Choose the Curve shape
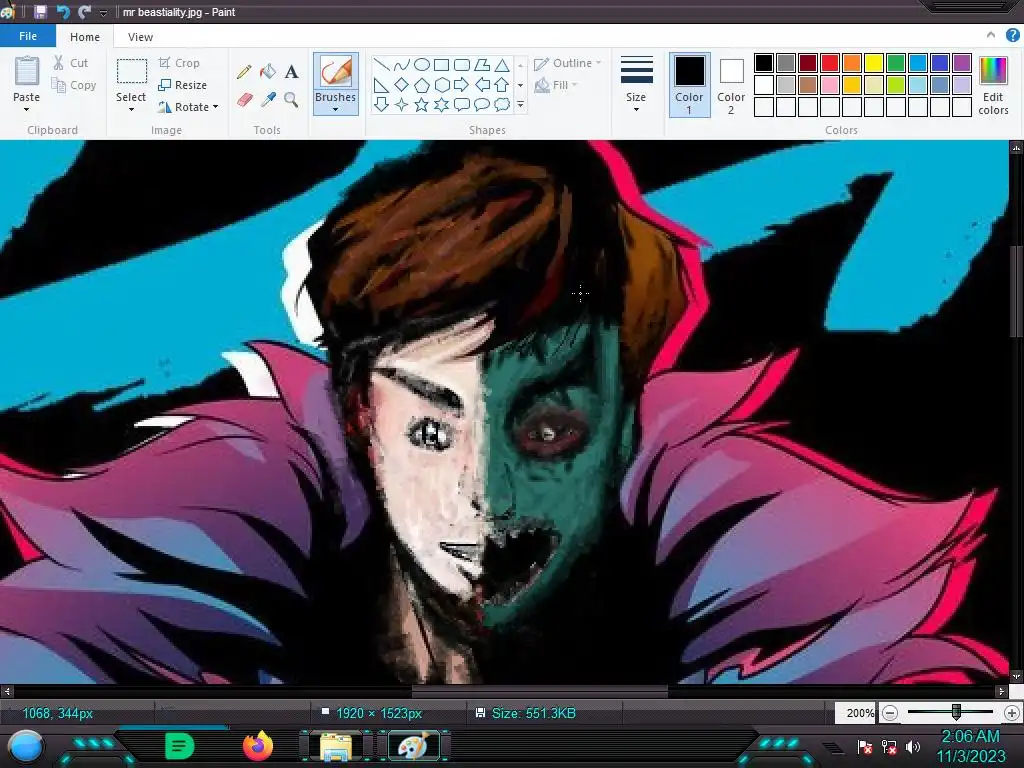Screen dimensions: 1024x768 402,64
